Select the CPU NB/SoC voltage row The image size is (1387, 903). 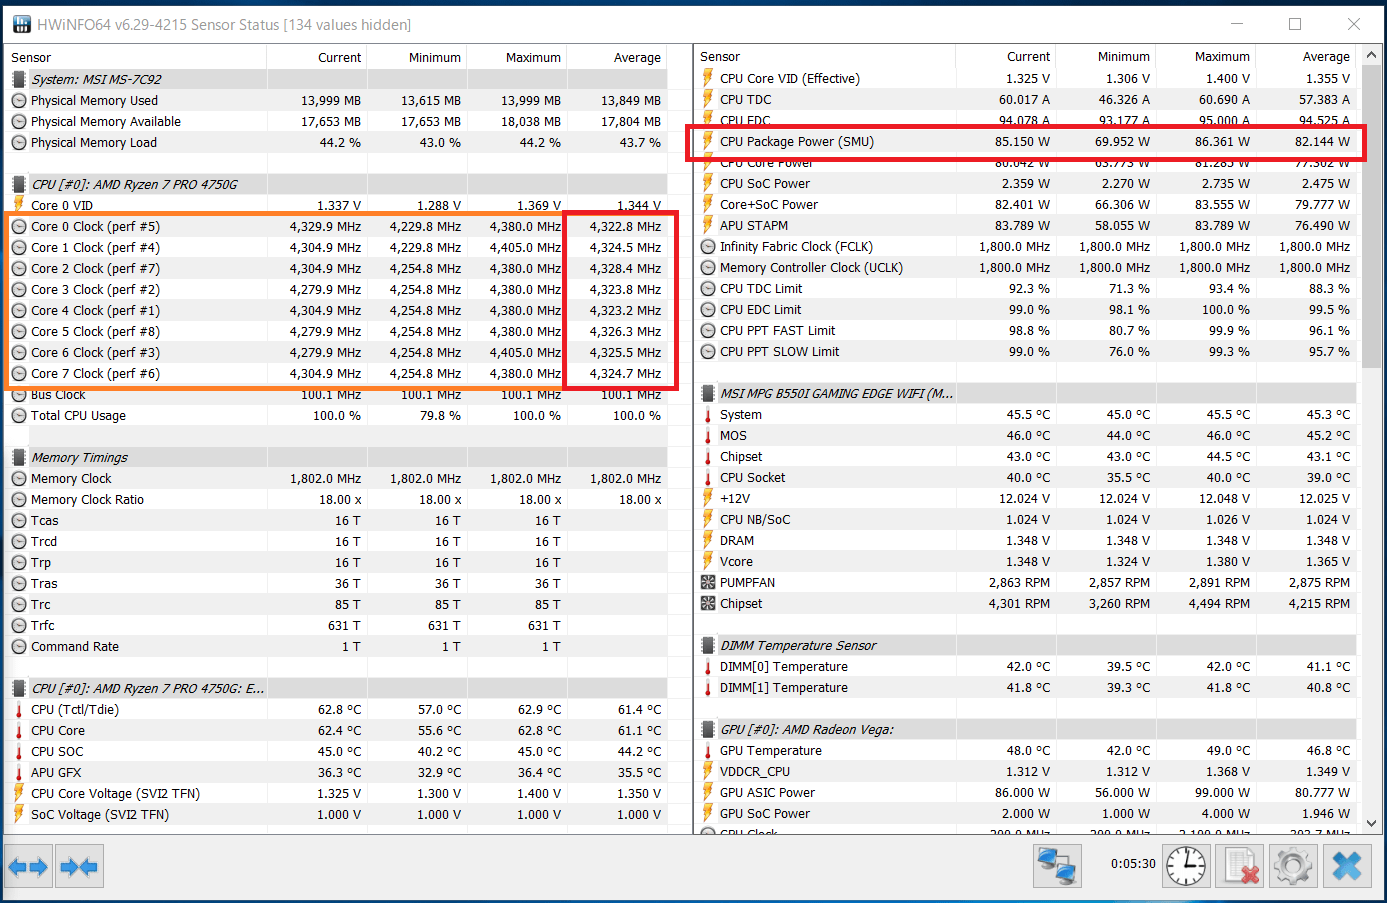click(1026, 519)
